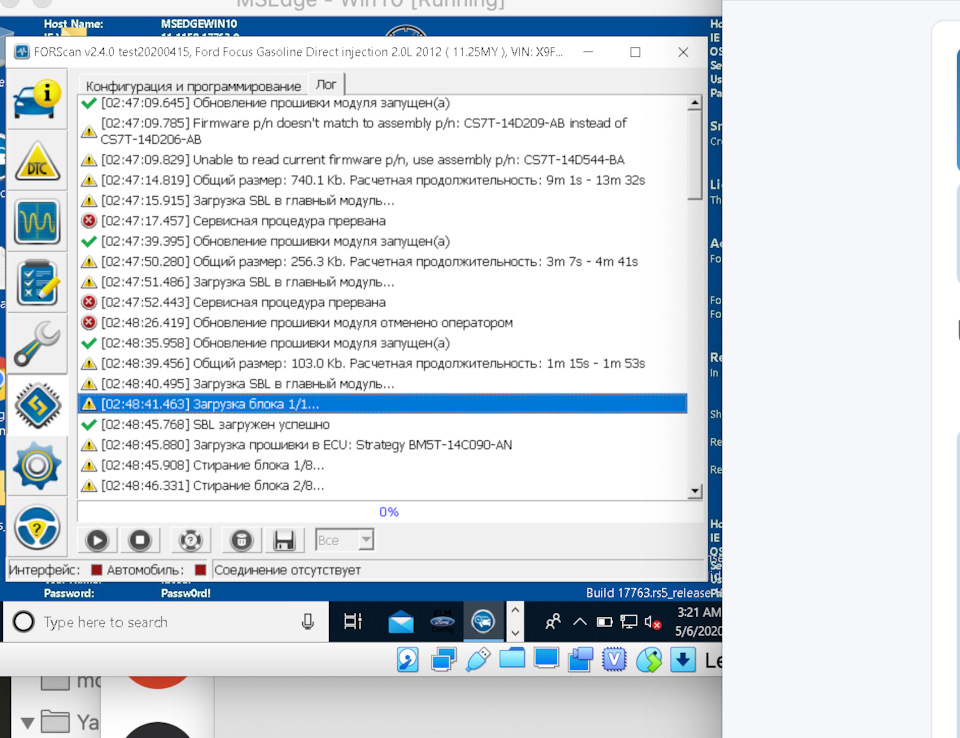This screenshot has width=960, height=738.
Task: Select log row with total size 256.3 Kb
Action: pyautogui.click(x=383, y=262)
